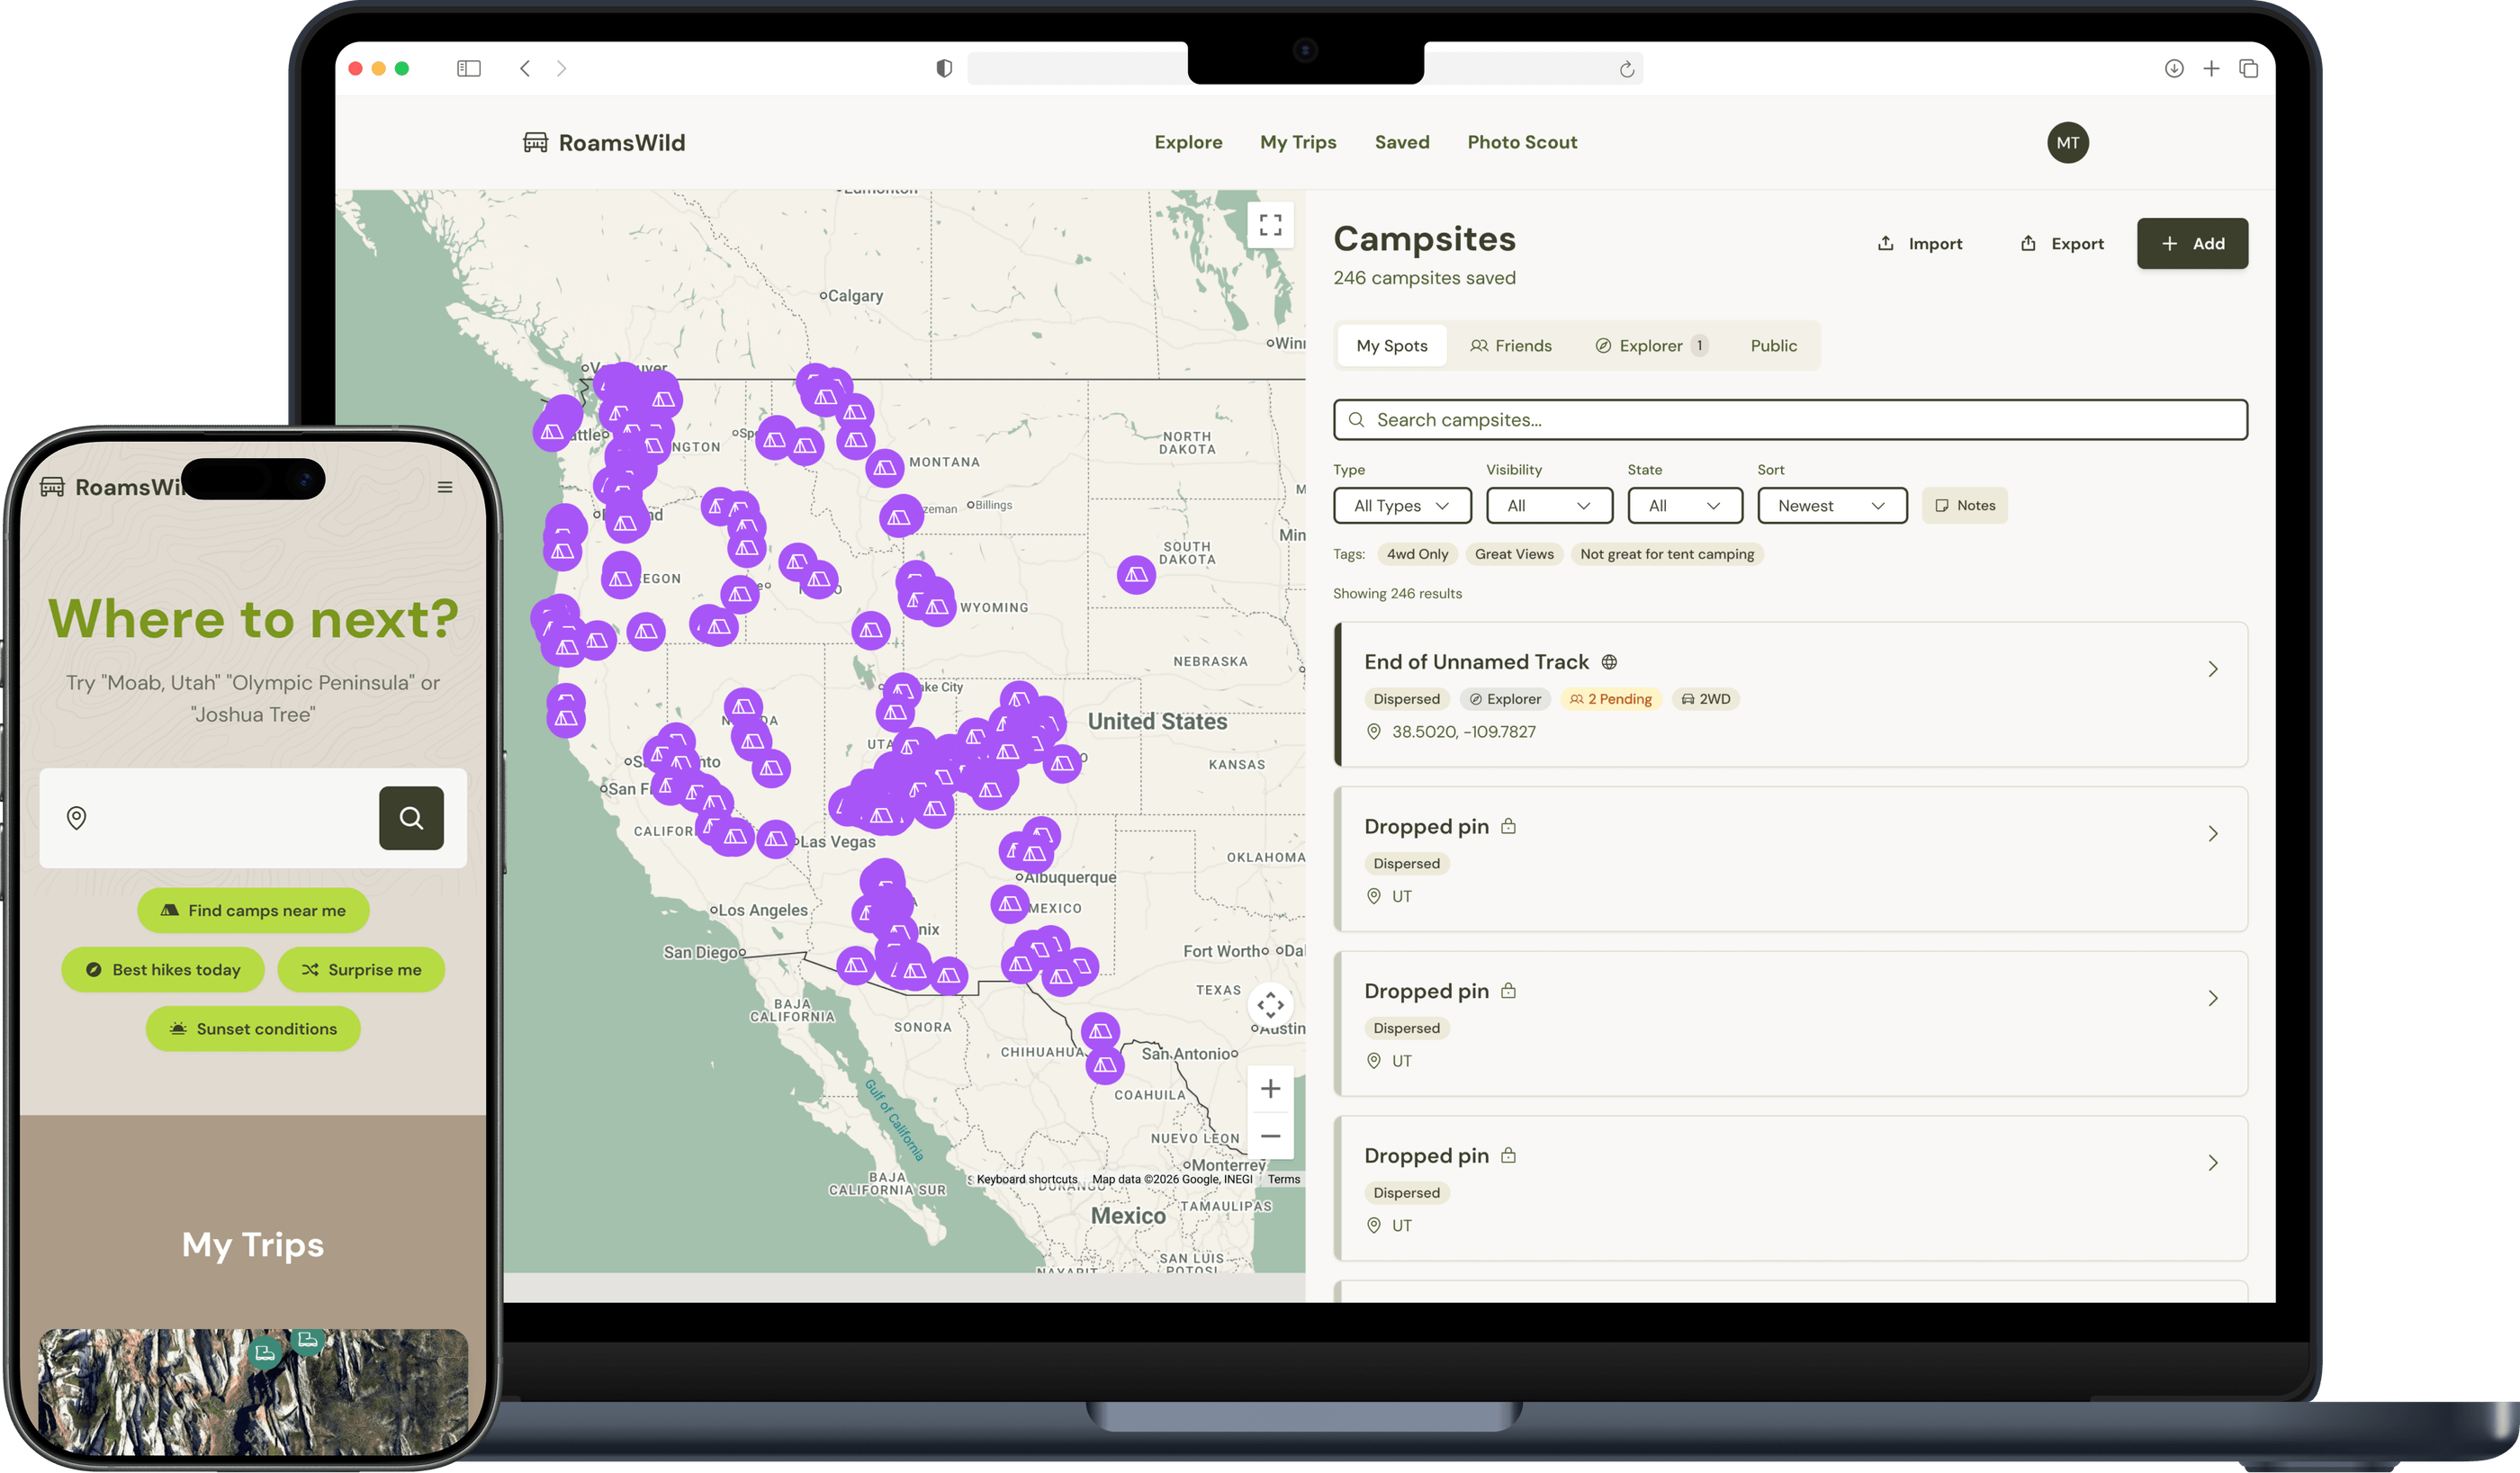
Task: Open the MT user avatar menu
Action: pos(2068,142)
